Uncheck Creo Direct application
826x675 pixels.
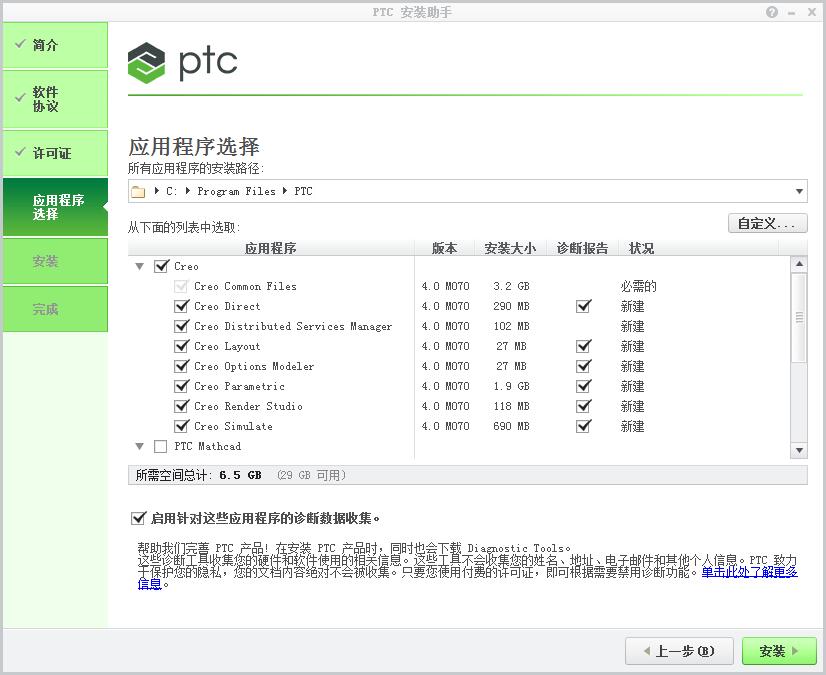pos(181,306)
